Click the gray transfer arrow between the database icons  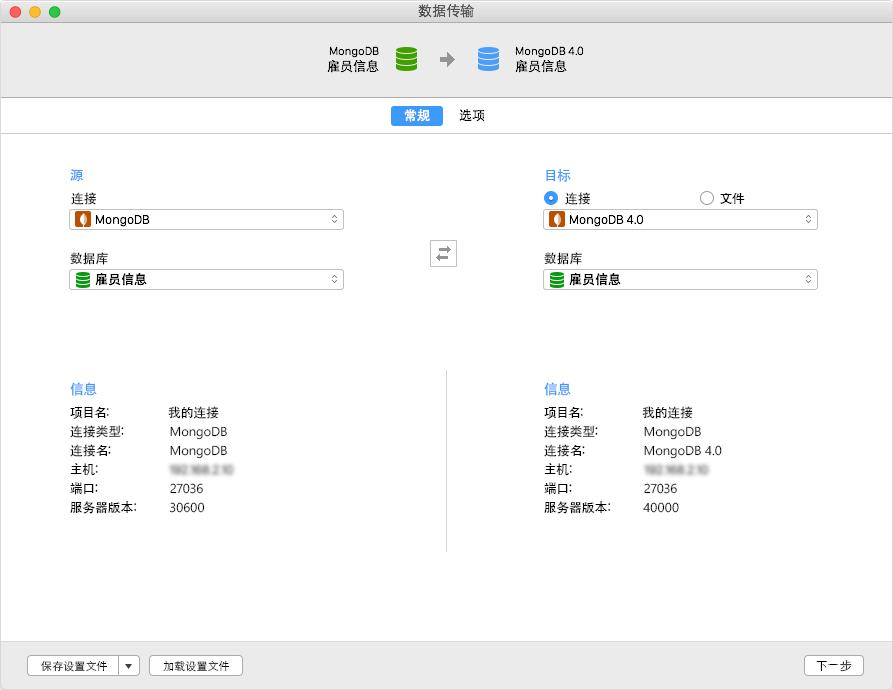[446, 59]
